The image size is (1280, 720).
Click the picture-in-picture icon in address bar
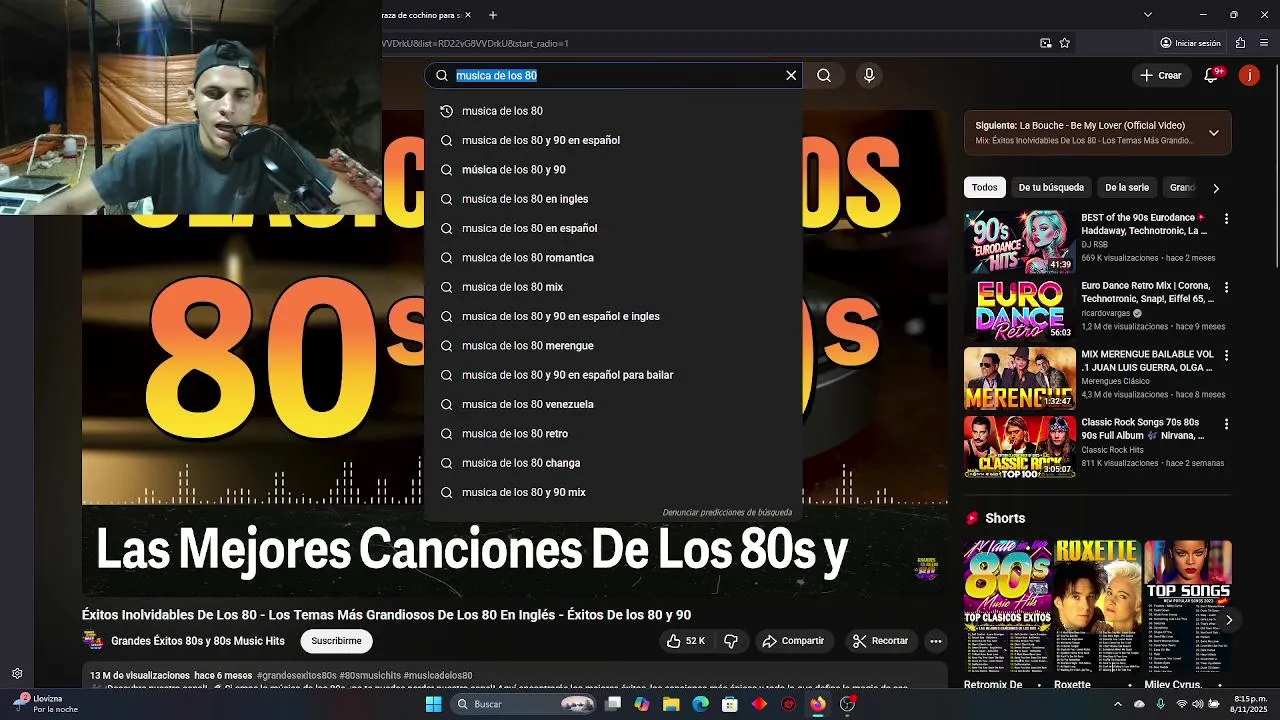pyautogui.click(x=1046, y=43)
